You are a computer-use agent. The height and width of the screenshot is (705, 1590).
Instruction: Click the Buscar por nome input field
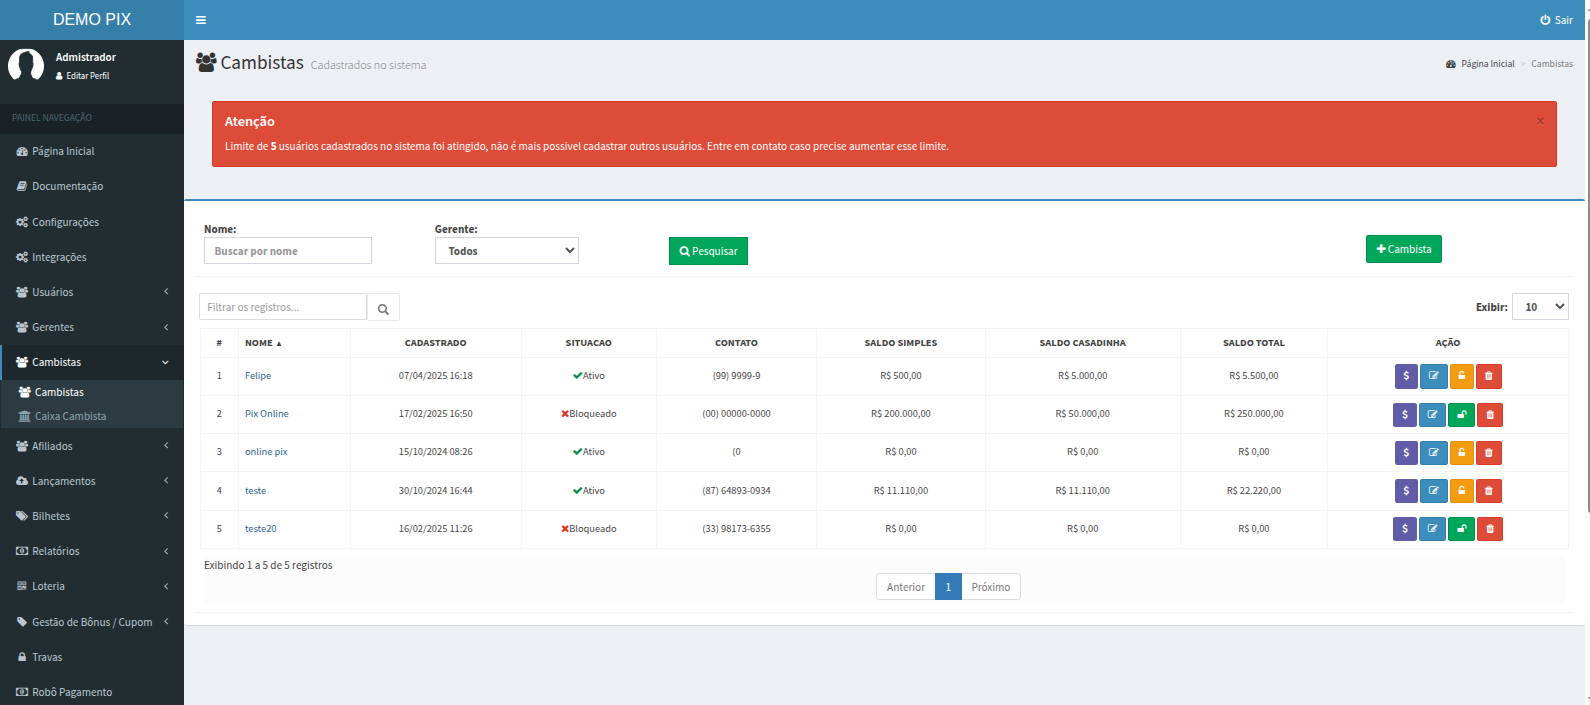click(x=288, y=251)
